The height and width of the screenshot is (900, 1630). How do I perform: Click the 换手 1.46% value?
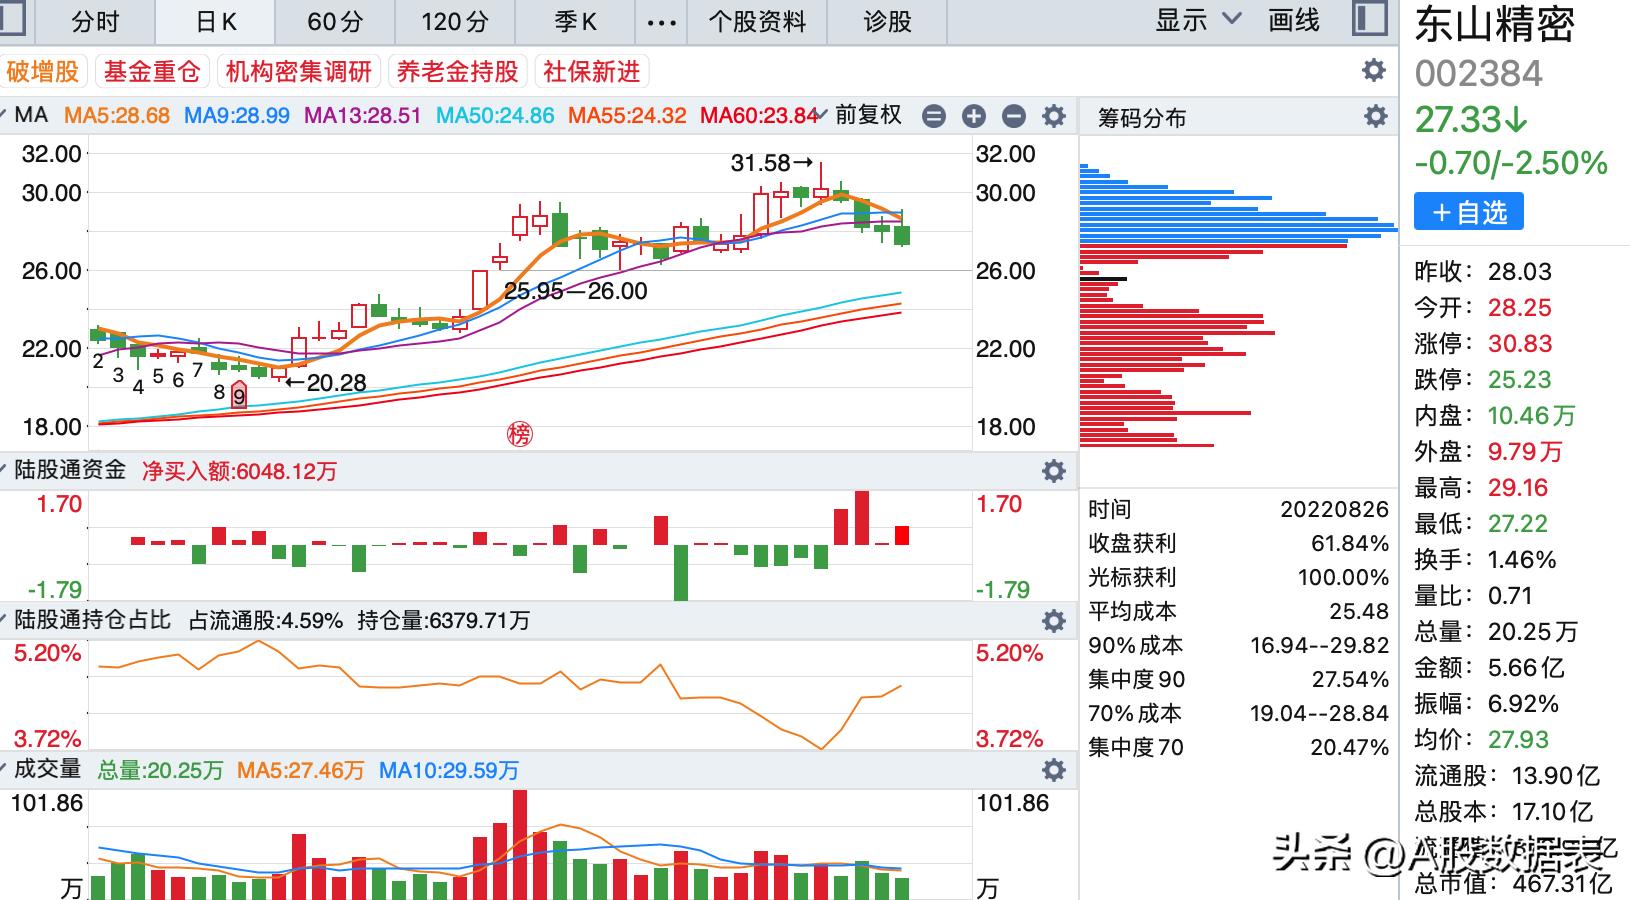click(x=1522, y=560)
